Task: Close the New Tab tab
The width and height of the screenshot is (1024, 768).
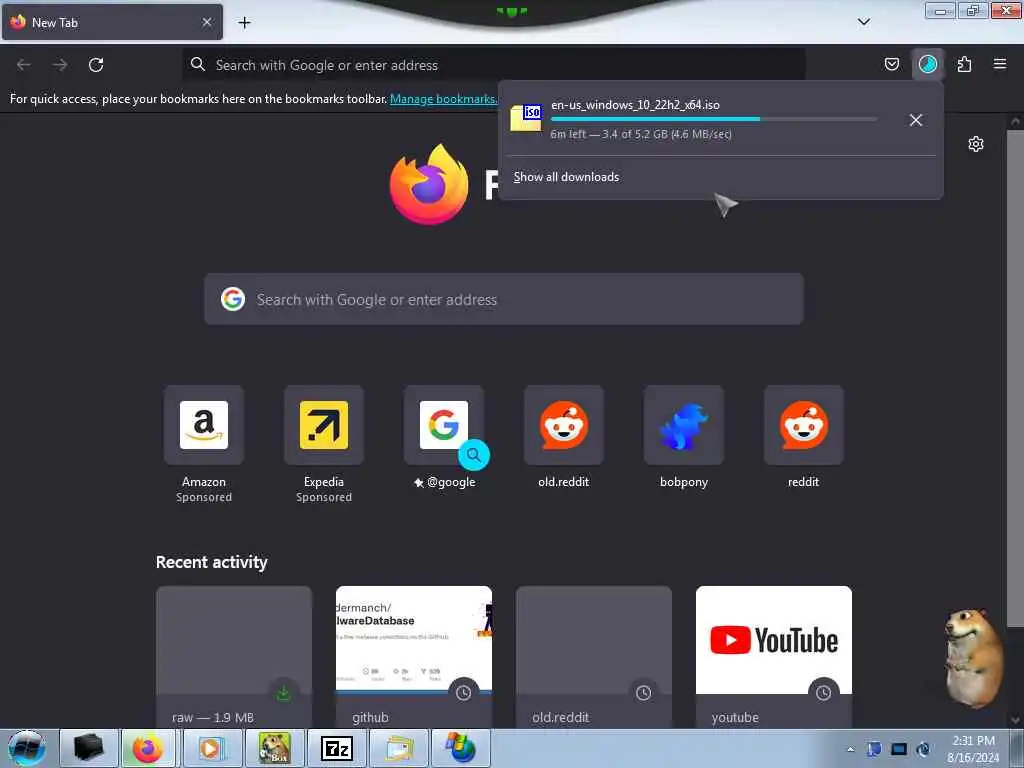Action: pyautogui.click(x=207, y=22)
